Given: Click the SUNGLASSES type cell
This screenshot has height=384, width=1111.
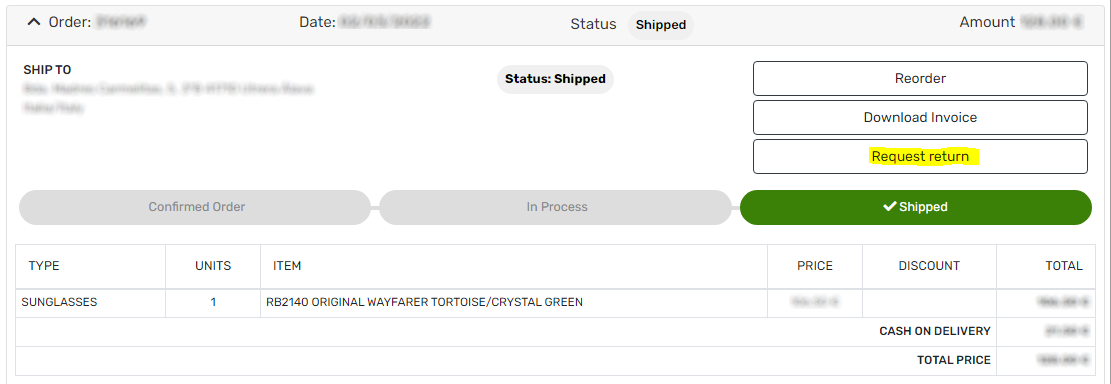Looking at the screenshot, I should point(60,303).
